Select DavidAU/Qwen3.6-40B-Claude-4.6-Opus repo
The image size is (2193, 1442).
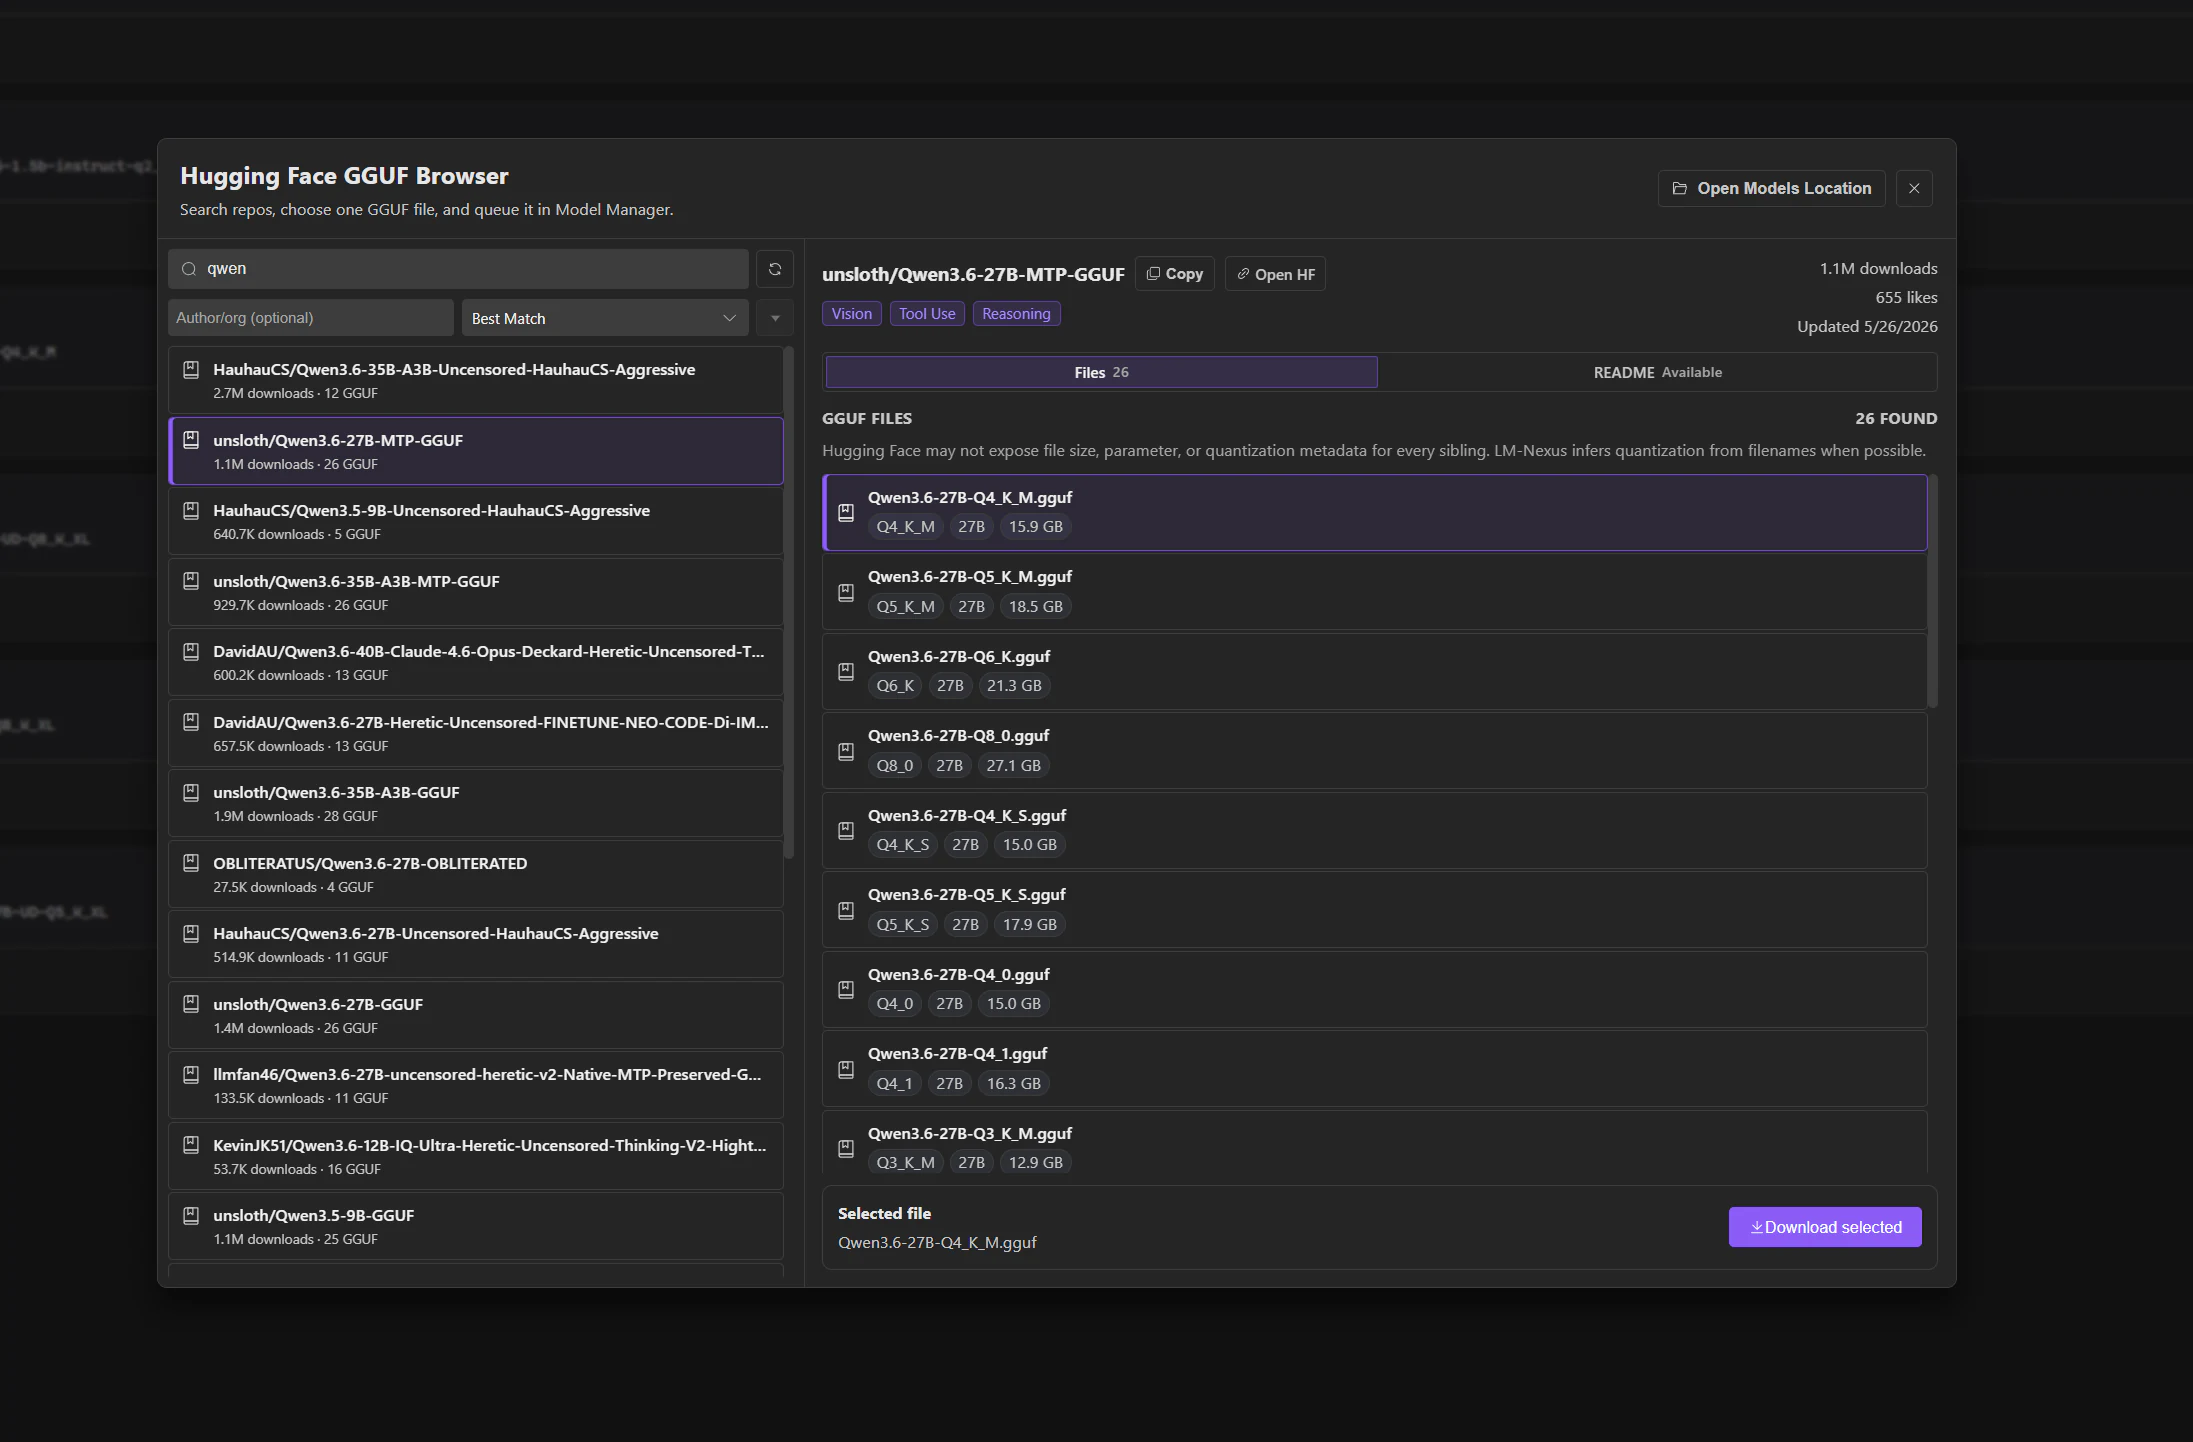coord(476,662)
